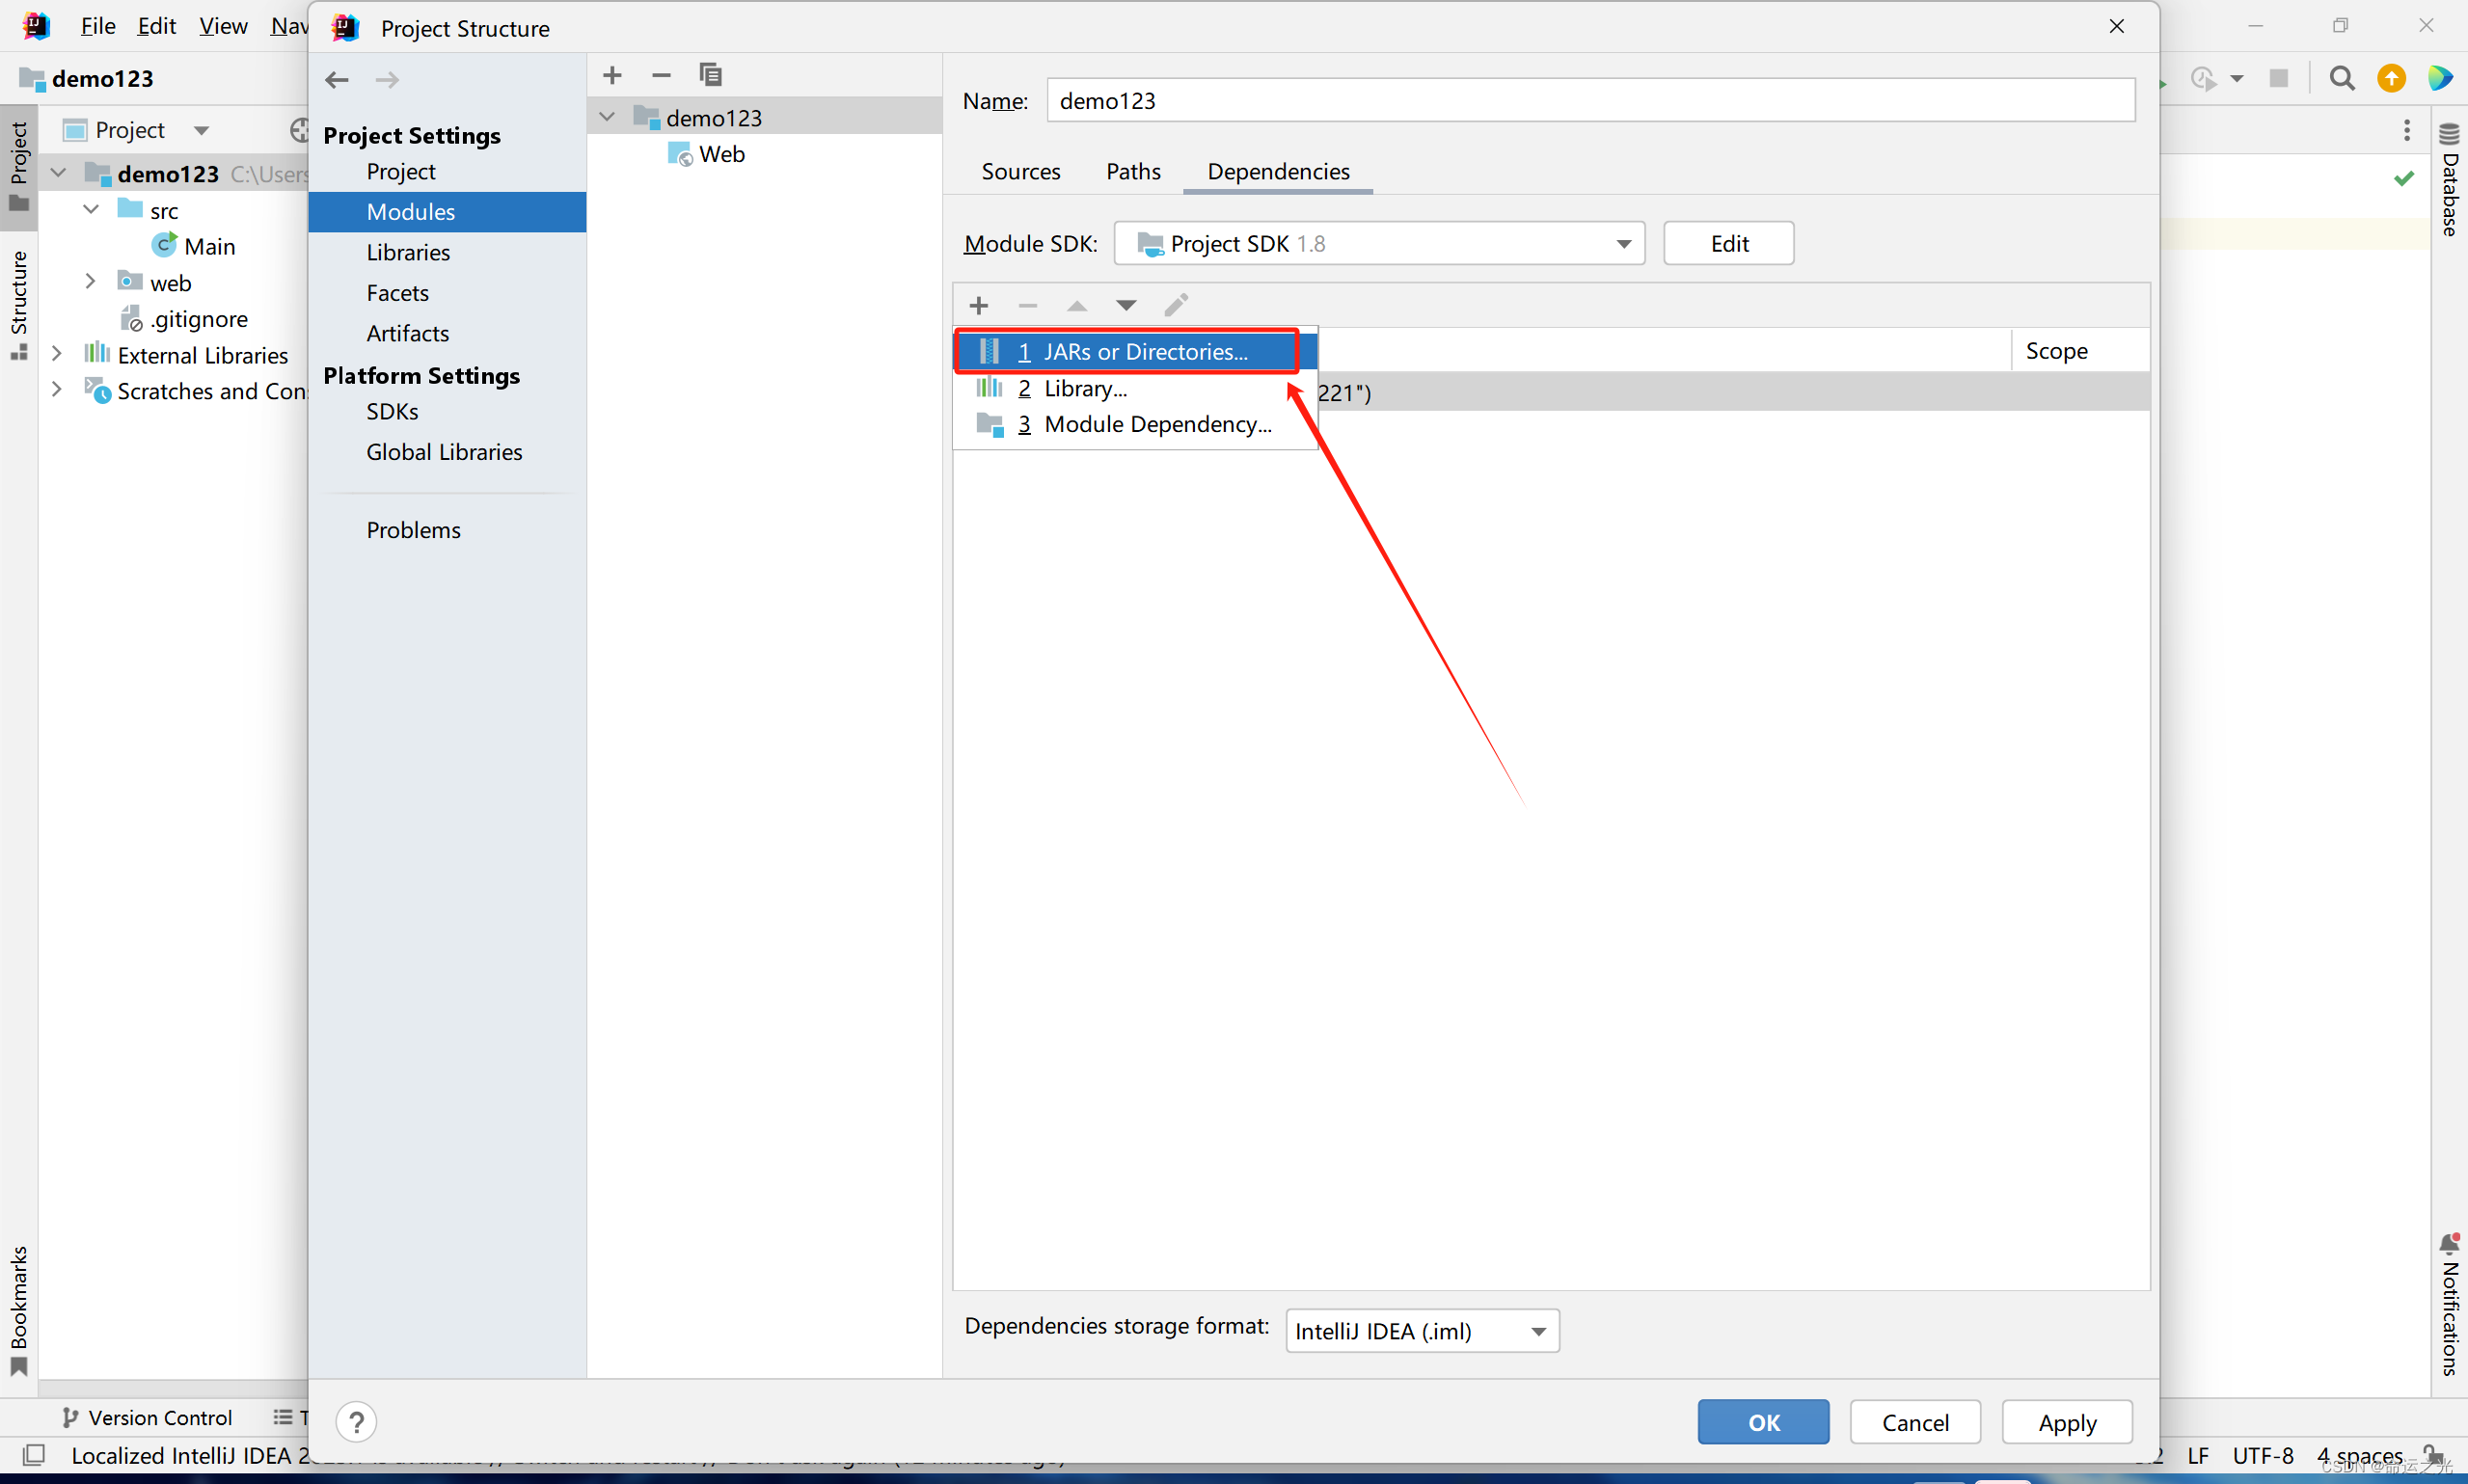Viewport: 2468px width, 1484px height.
Task: Click the move dependency down arrow icon
Action: coord(1126,305)
